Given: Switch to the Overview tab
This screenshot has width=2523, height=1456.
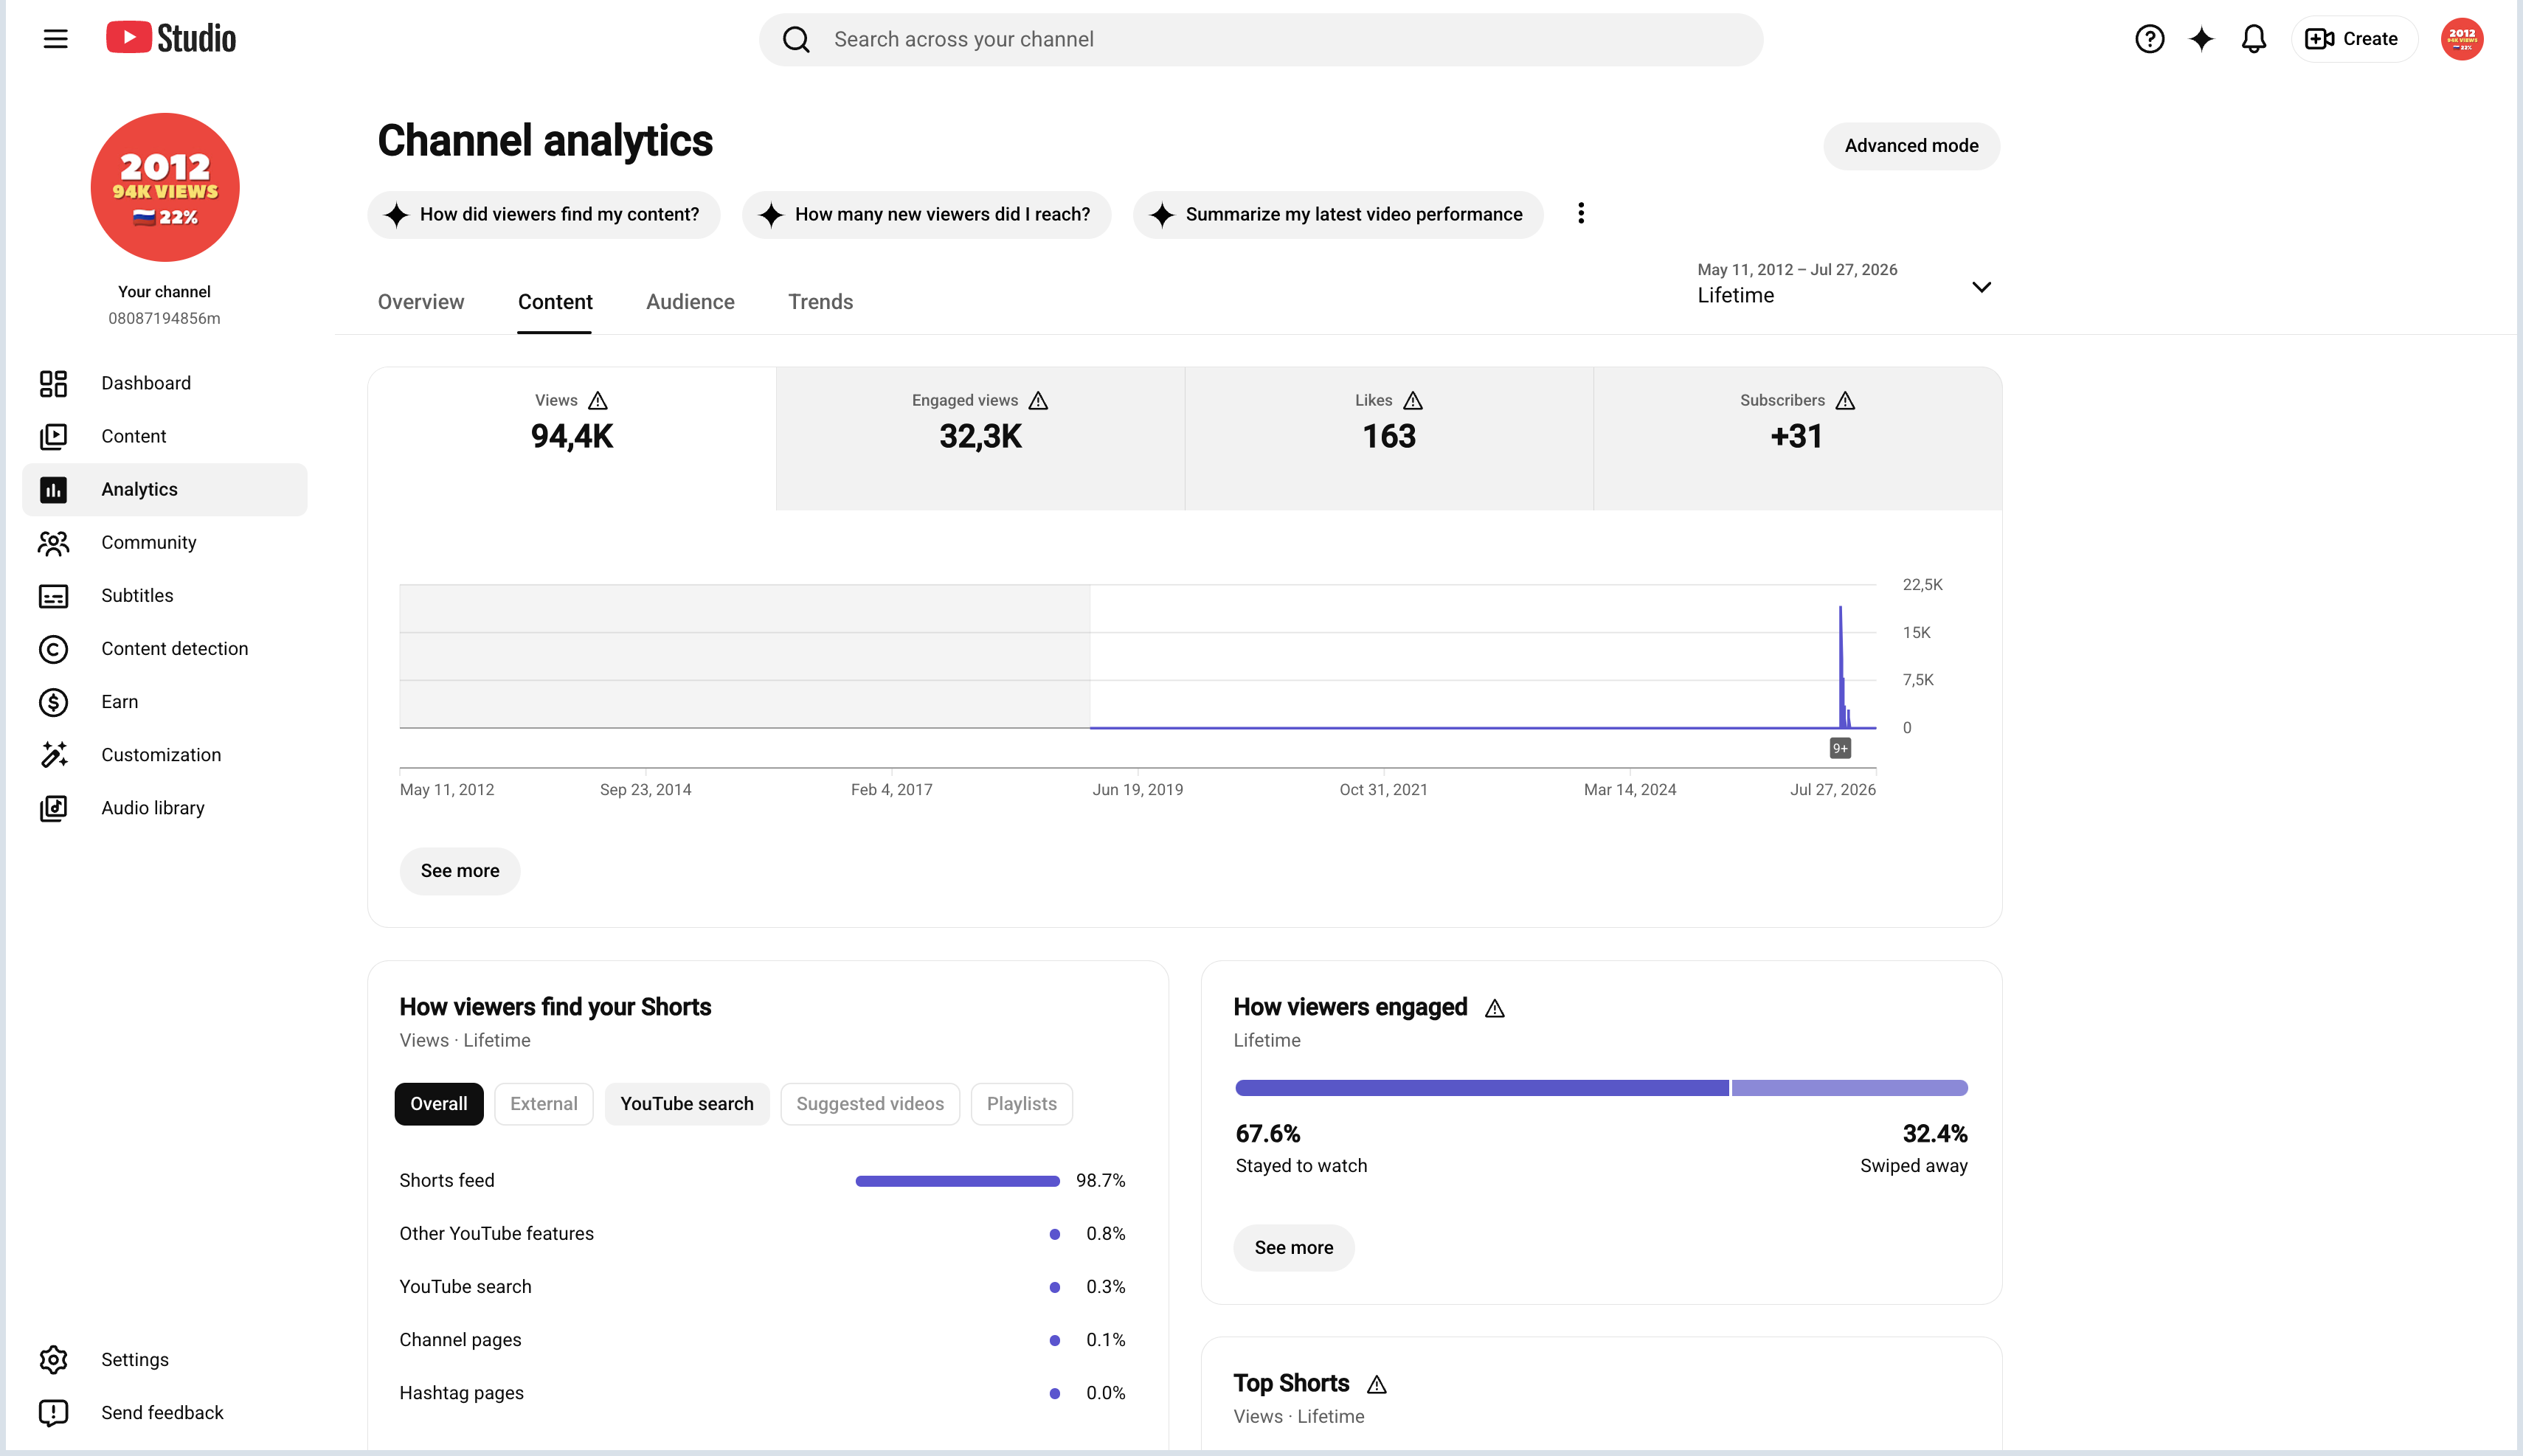Looking at the screenshot, I should 421,302.
